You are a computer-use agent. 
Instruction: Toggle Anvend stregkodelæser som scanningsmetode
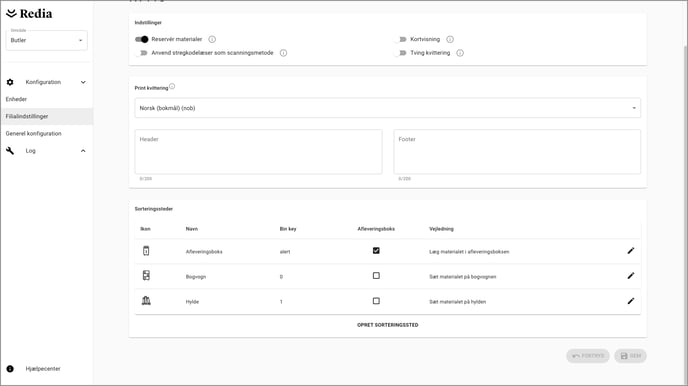[142, 53]
